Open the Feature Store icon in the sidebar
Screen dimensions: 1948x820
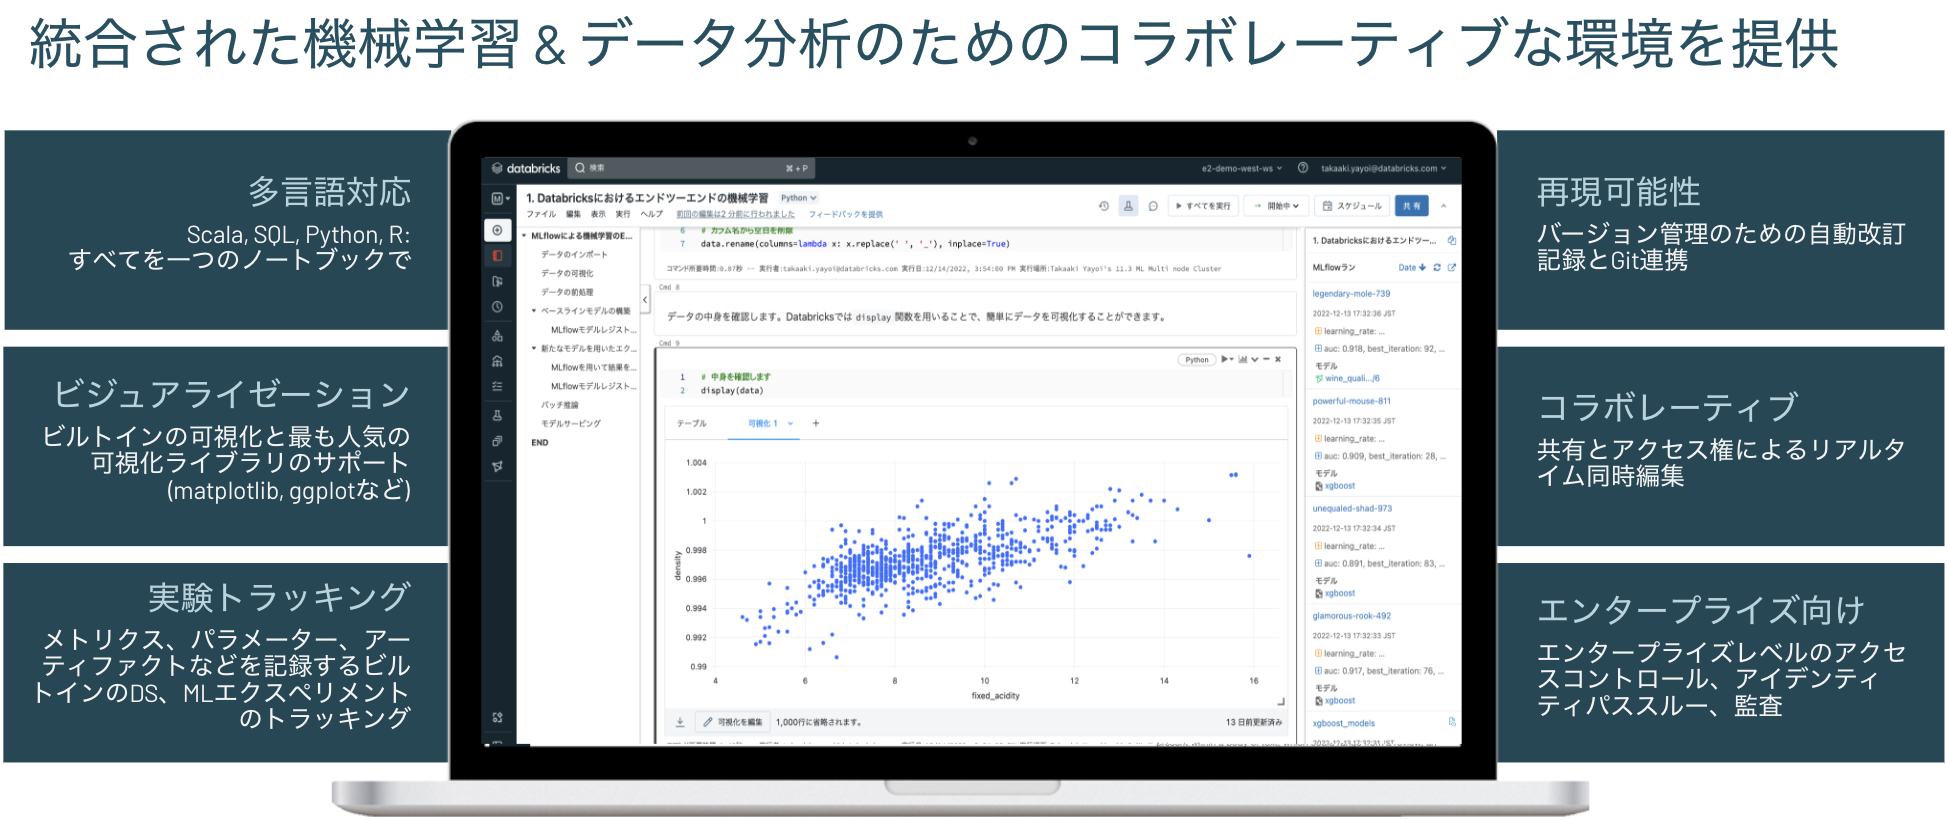click(x=497, y=441)
